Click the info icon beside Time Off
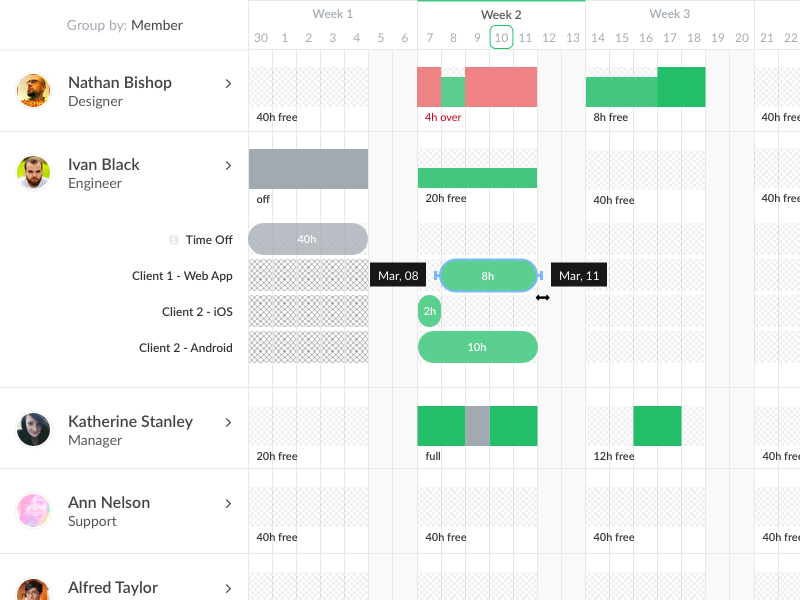Viewport: 800px width, 600px height. click(174, 240)
